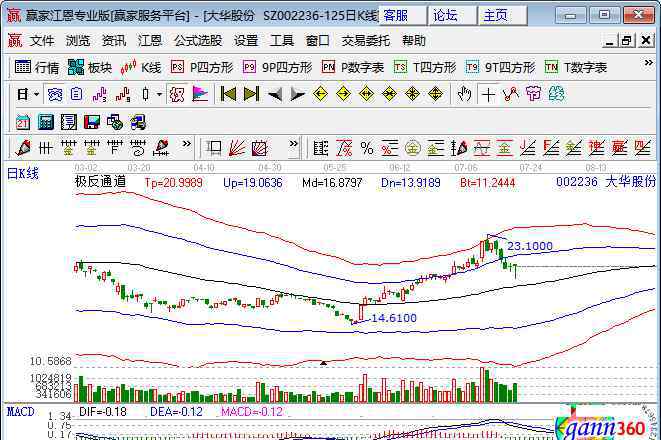Open the 行情 quotes view
Screen dimensions: 661x440
(37, 67)
